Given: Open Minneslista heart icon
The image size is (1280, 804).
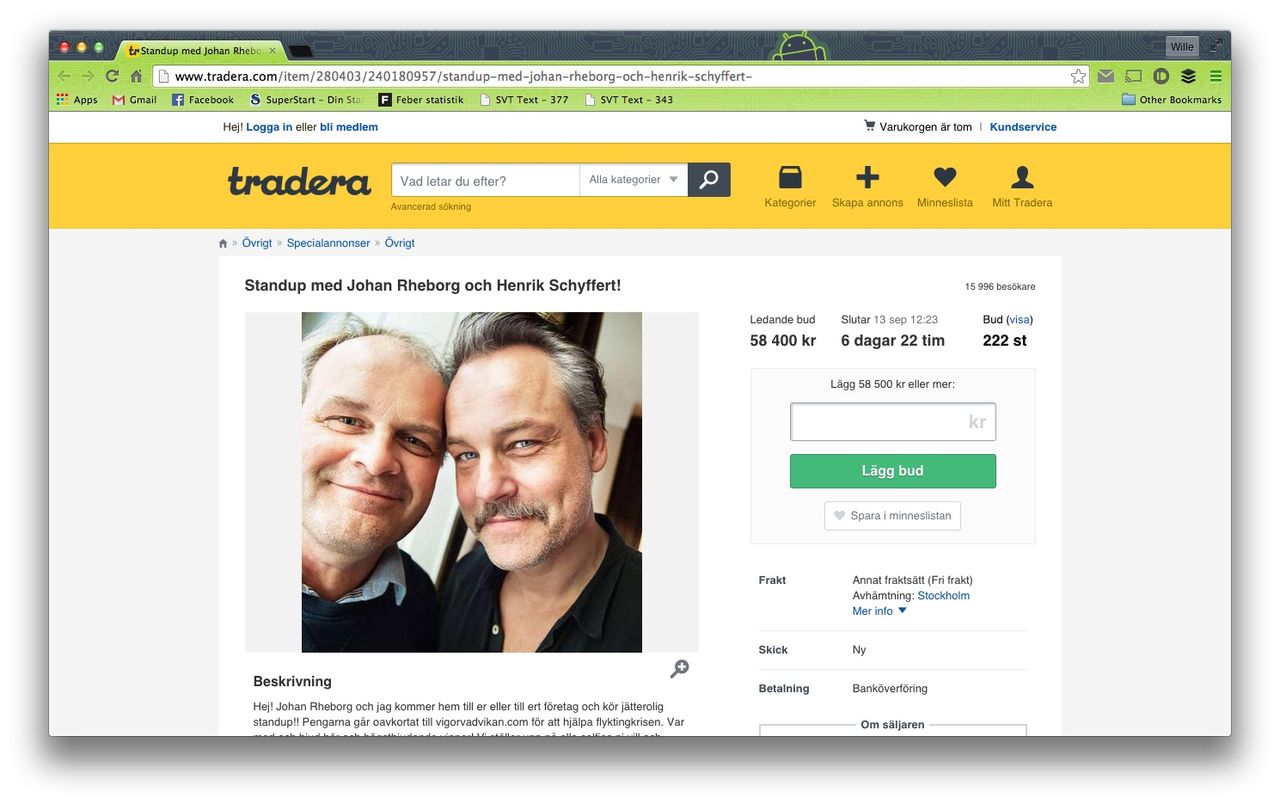Looking at the screenshot, I should (945, 178).
